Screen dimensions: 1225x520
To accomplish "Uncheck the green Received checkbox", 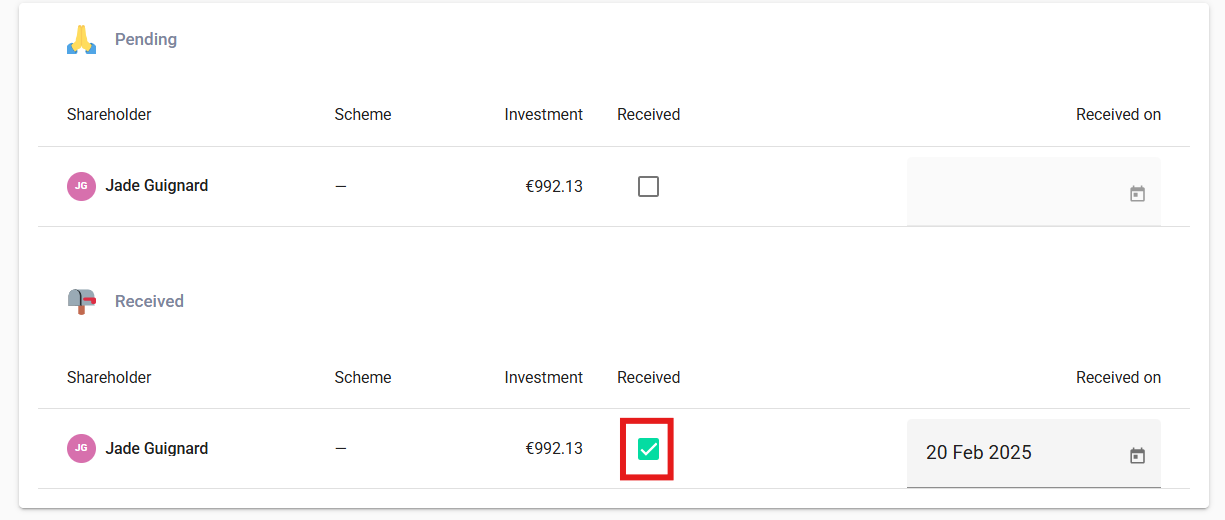I will click(x=648, y=449).
